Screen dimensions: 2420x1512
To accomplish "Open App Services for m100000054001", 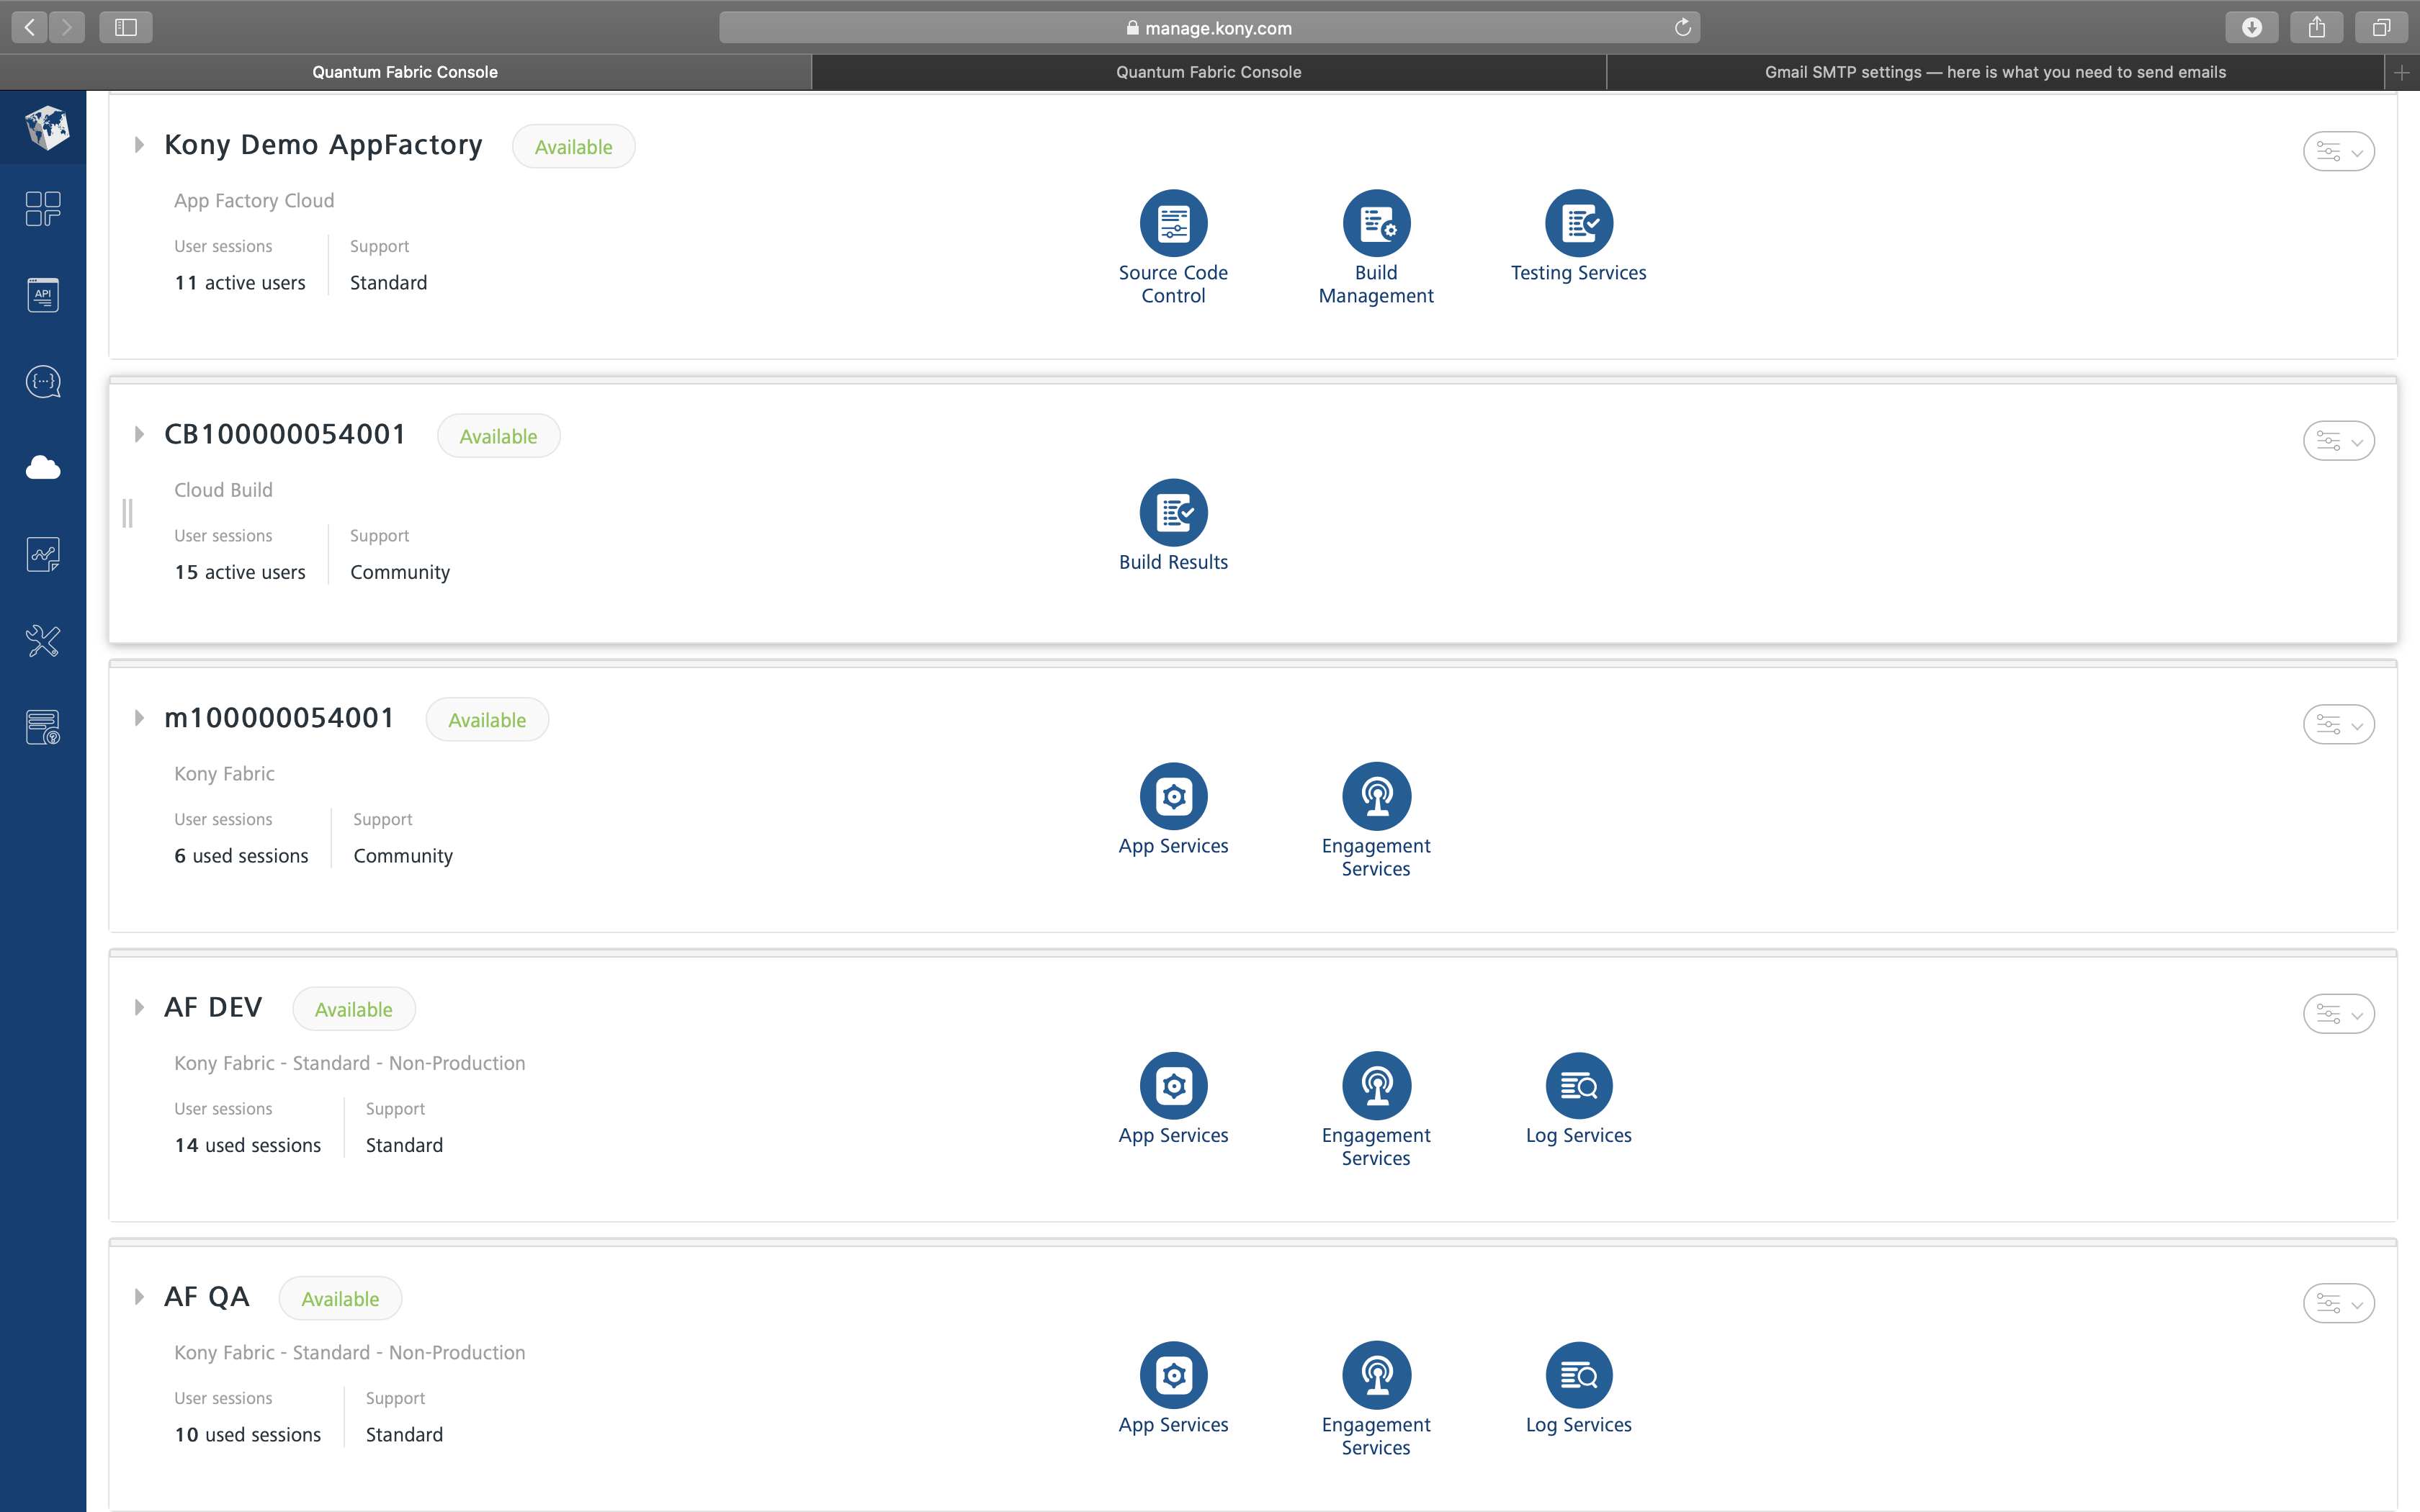I will coord(1175,797).
